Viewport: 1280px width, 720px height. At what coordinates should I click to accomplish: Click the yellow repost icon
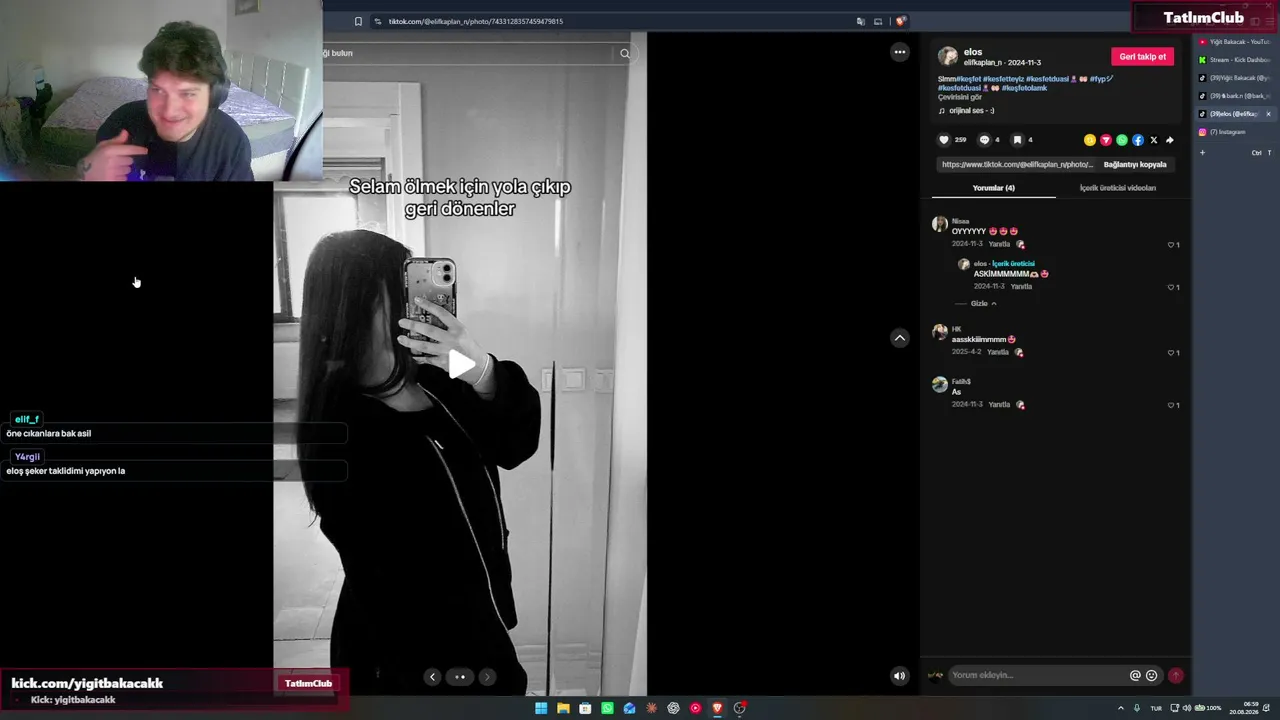tap(1090, 140)
